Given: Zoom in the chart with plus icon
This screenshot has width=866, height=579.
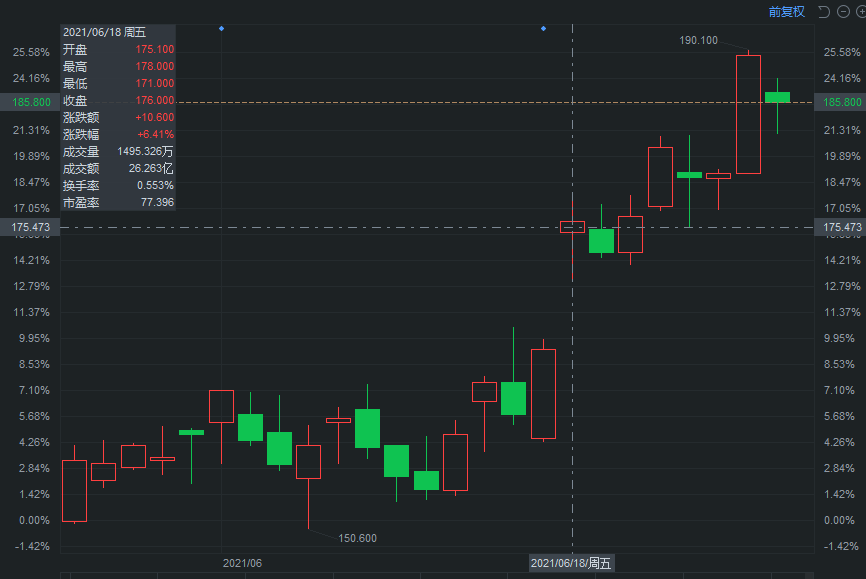Looking at the screenshot, I should [861, 12].
